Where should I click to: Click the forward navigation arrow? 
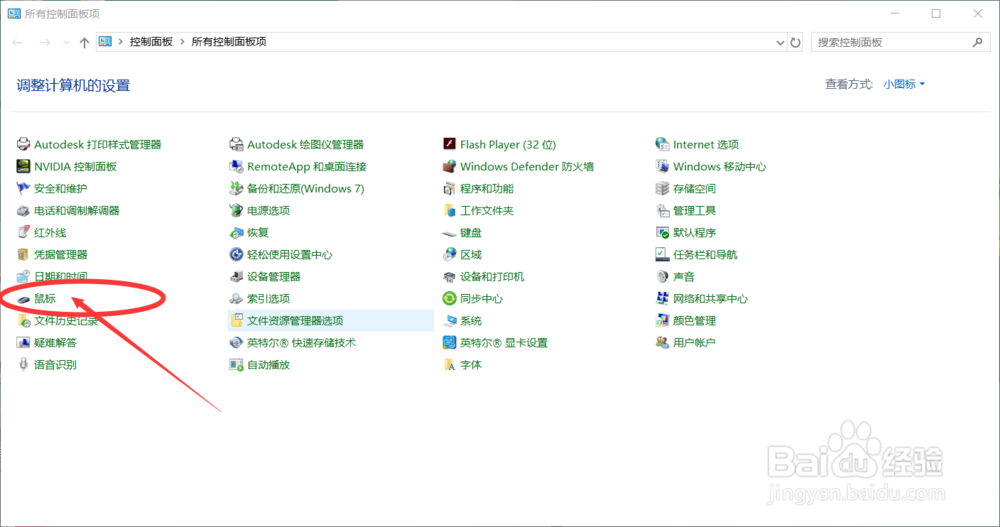(45, 43)
